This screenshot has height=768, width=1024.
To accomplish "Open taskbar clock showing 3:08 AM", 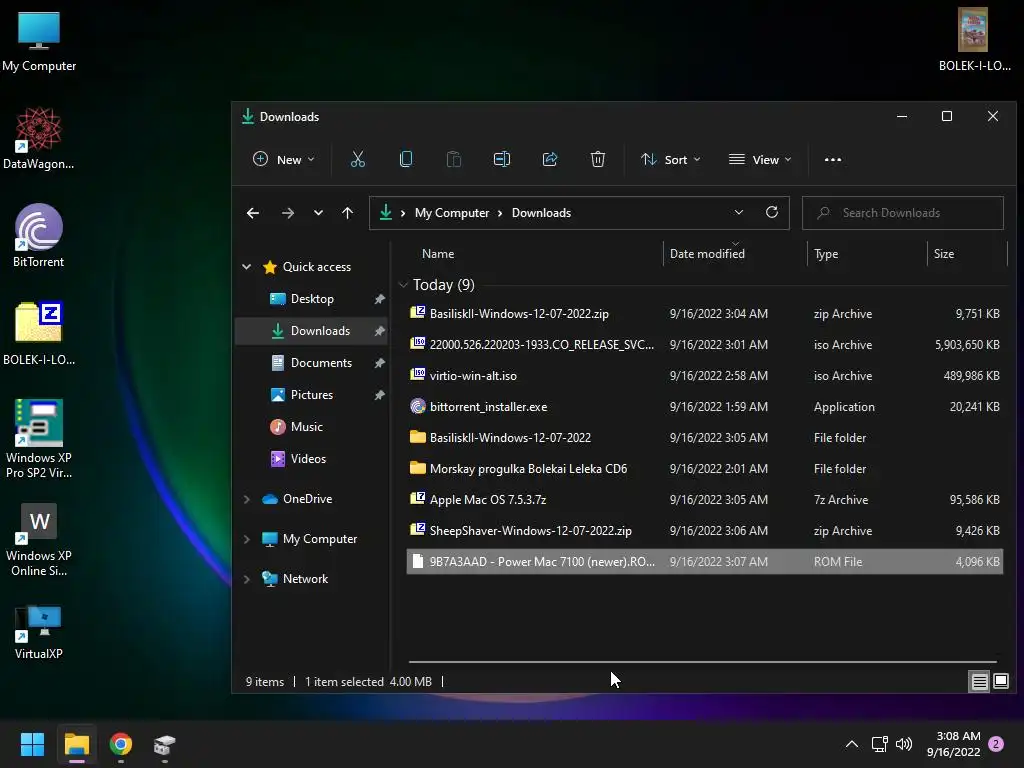I will (953, 744).
